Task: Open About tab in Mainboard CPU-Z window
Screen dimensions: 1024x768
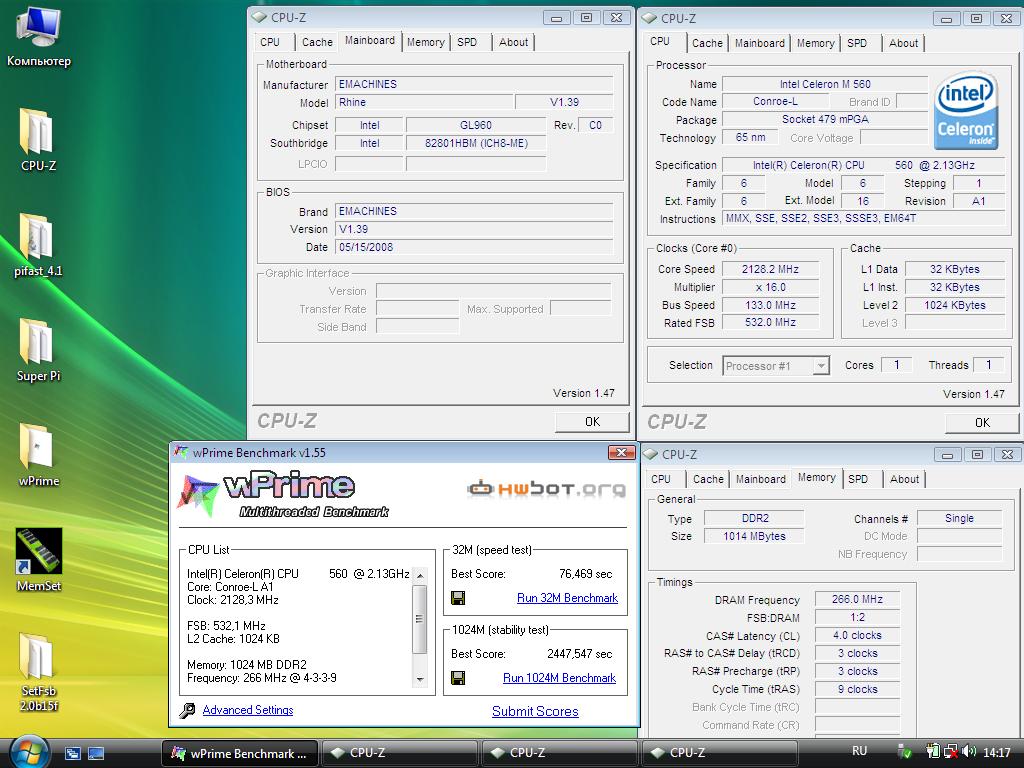Action: point(513,42)
